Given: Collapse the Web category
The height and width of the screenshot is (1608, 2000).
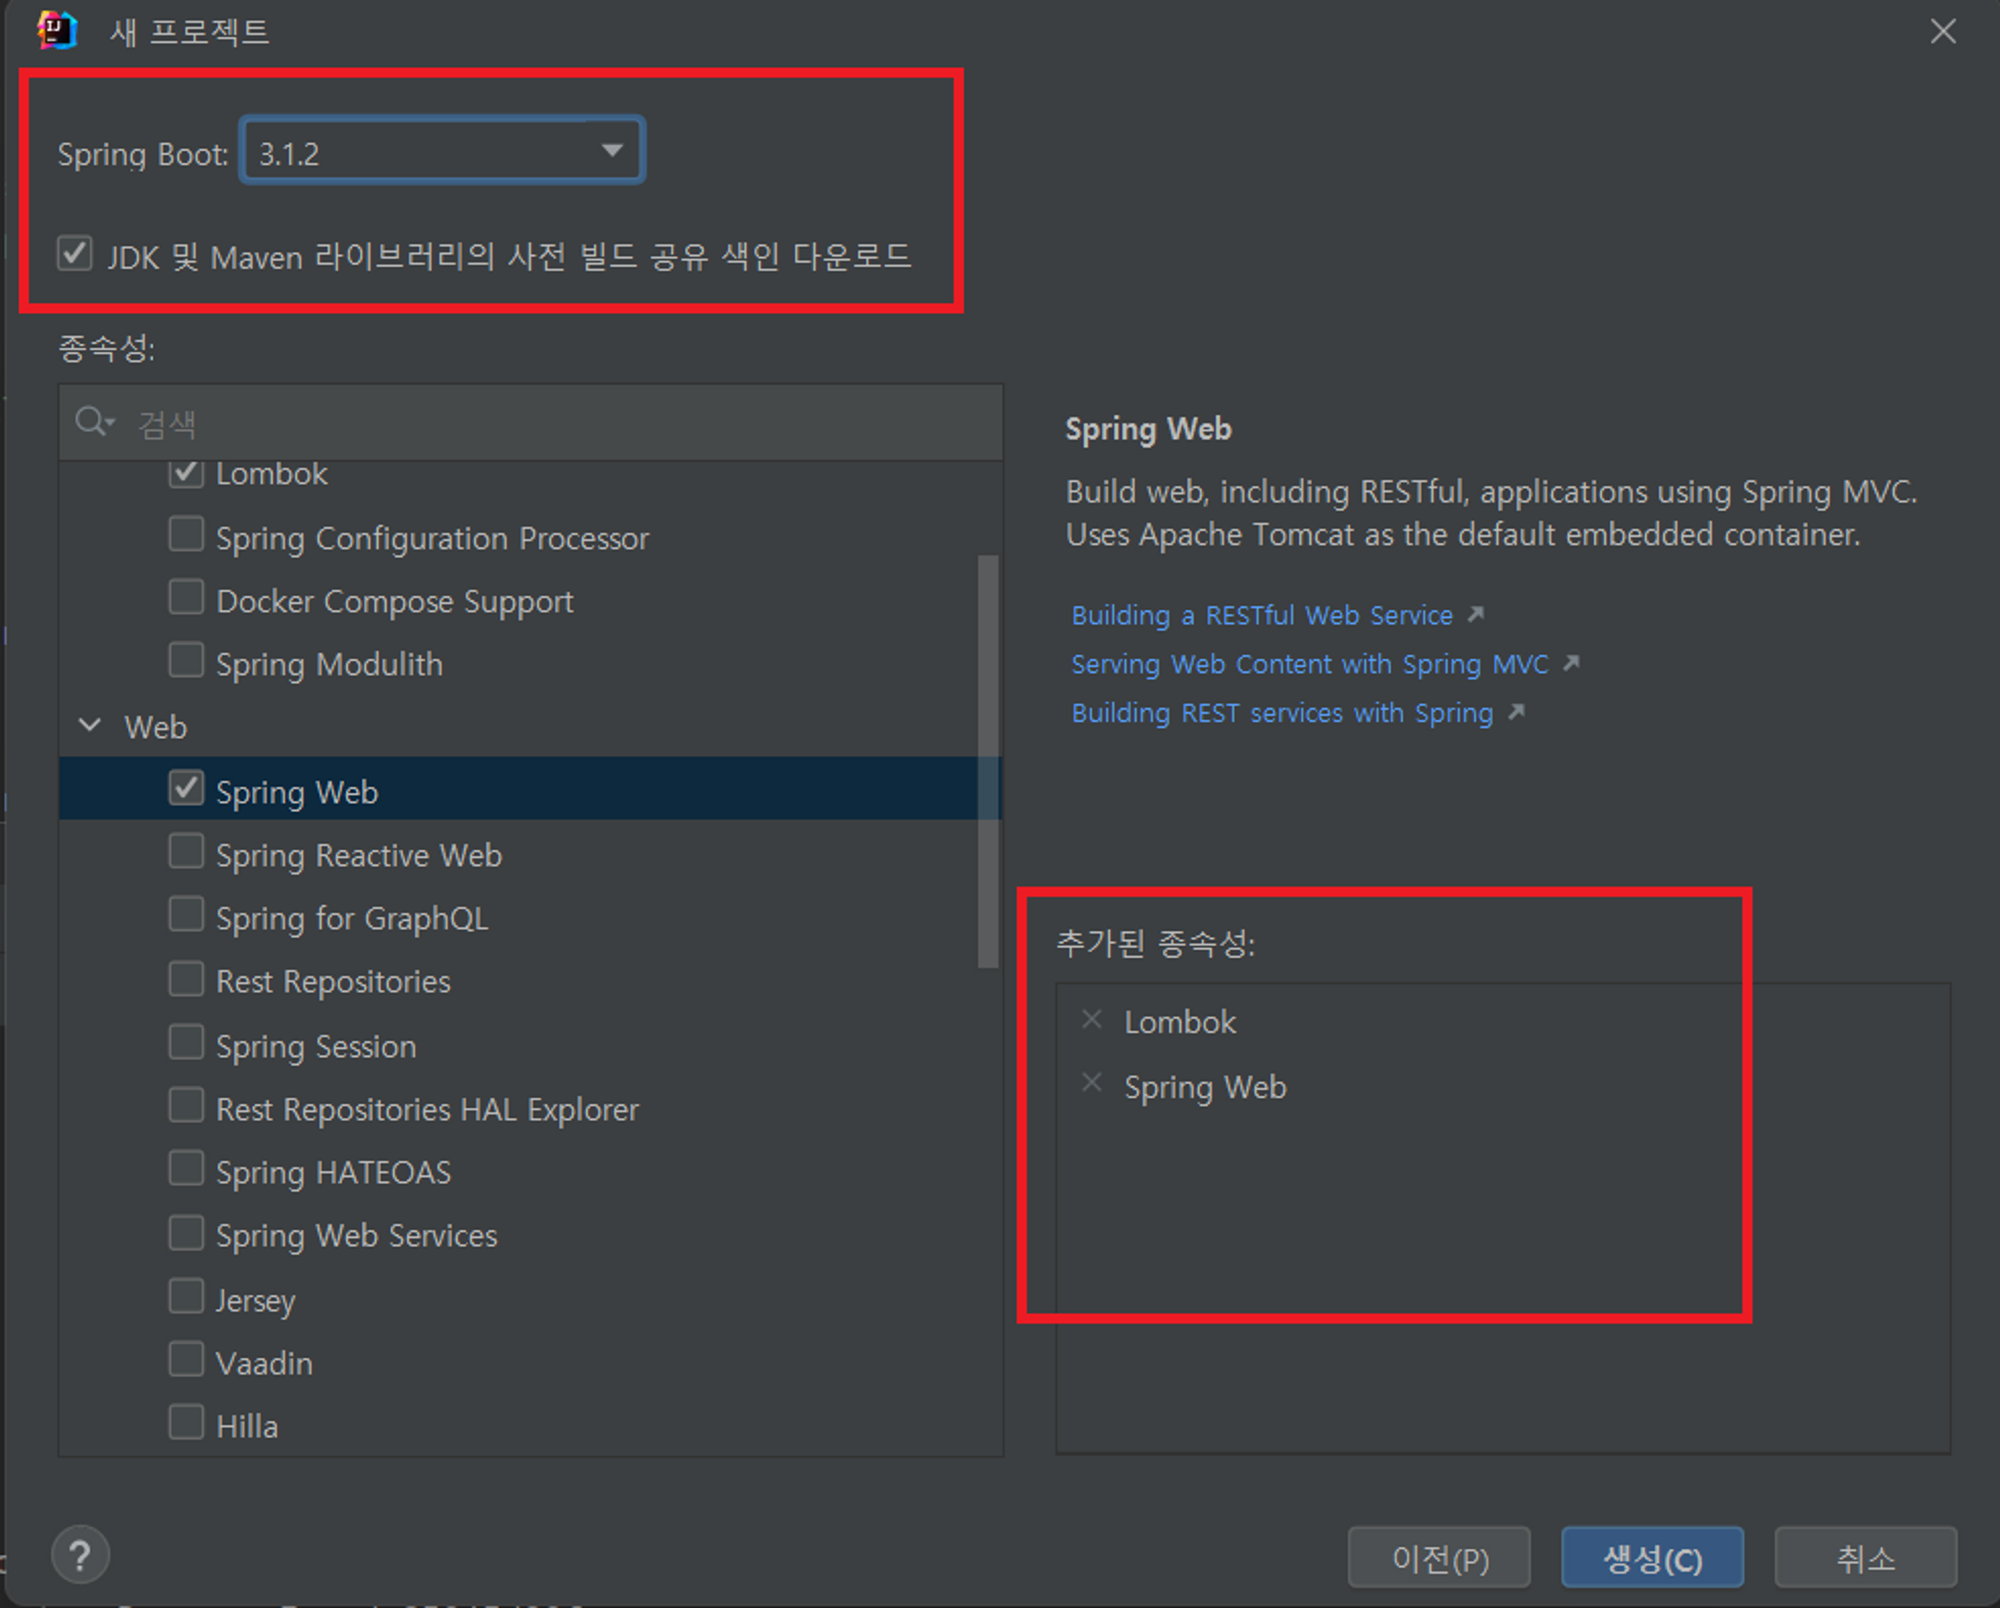Looking at the screenshot, I should pyautogui.click(x=90, y=726).
